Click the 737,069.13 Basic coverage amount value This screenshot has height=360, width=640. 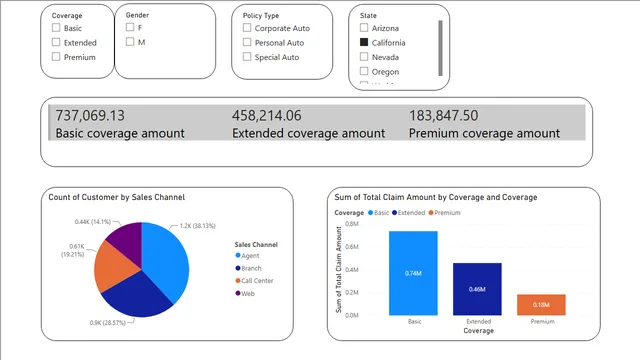click(x=90, y=116)
